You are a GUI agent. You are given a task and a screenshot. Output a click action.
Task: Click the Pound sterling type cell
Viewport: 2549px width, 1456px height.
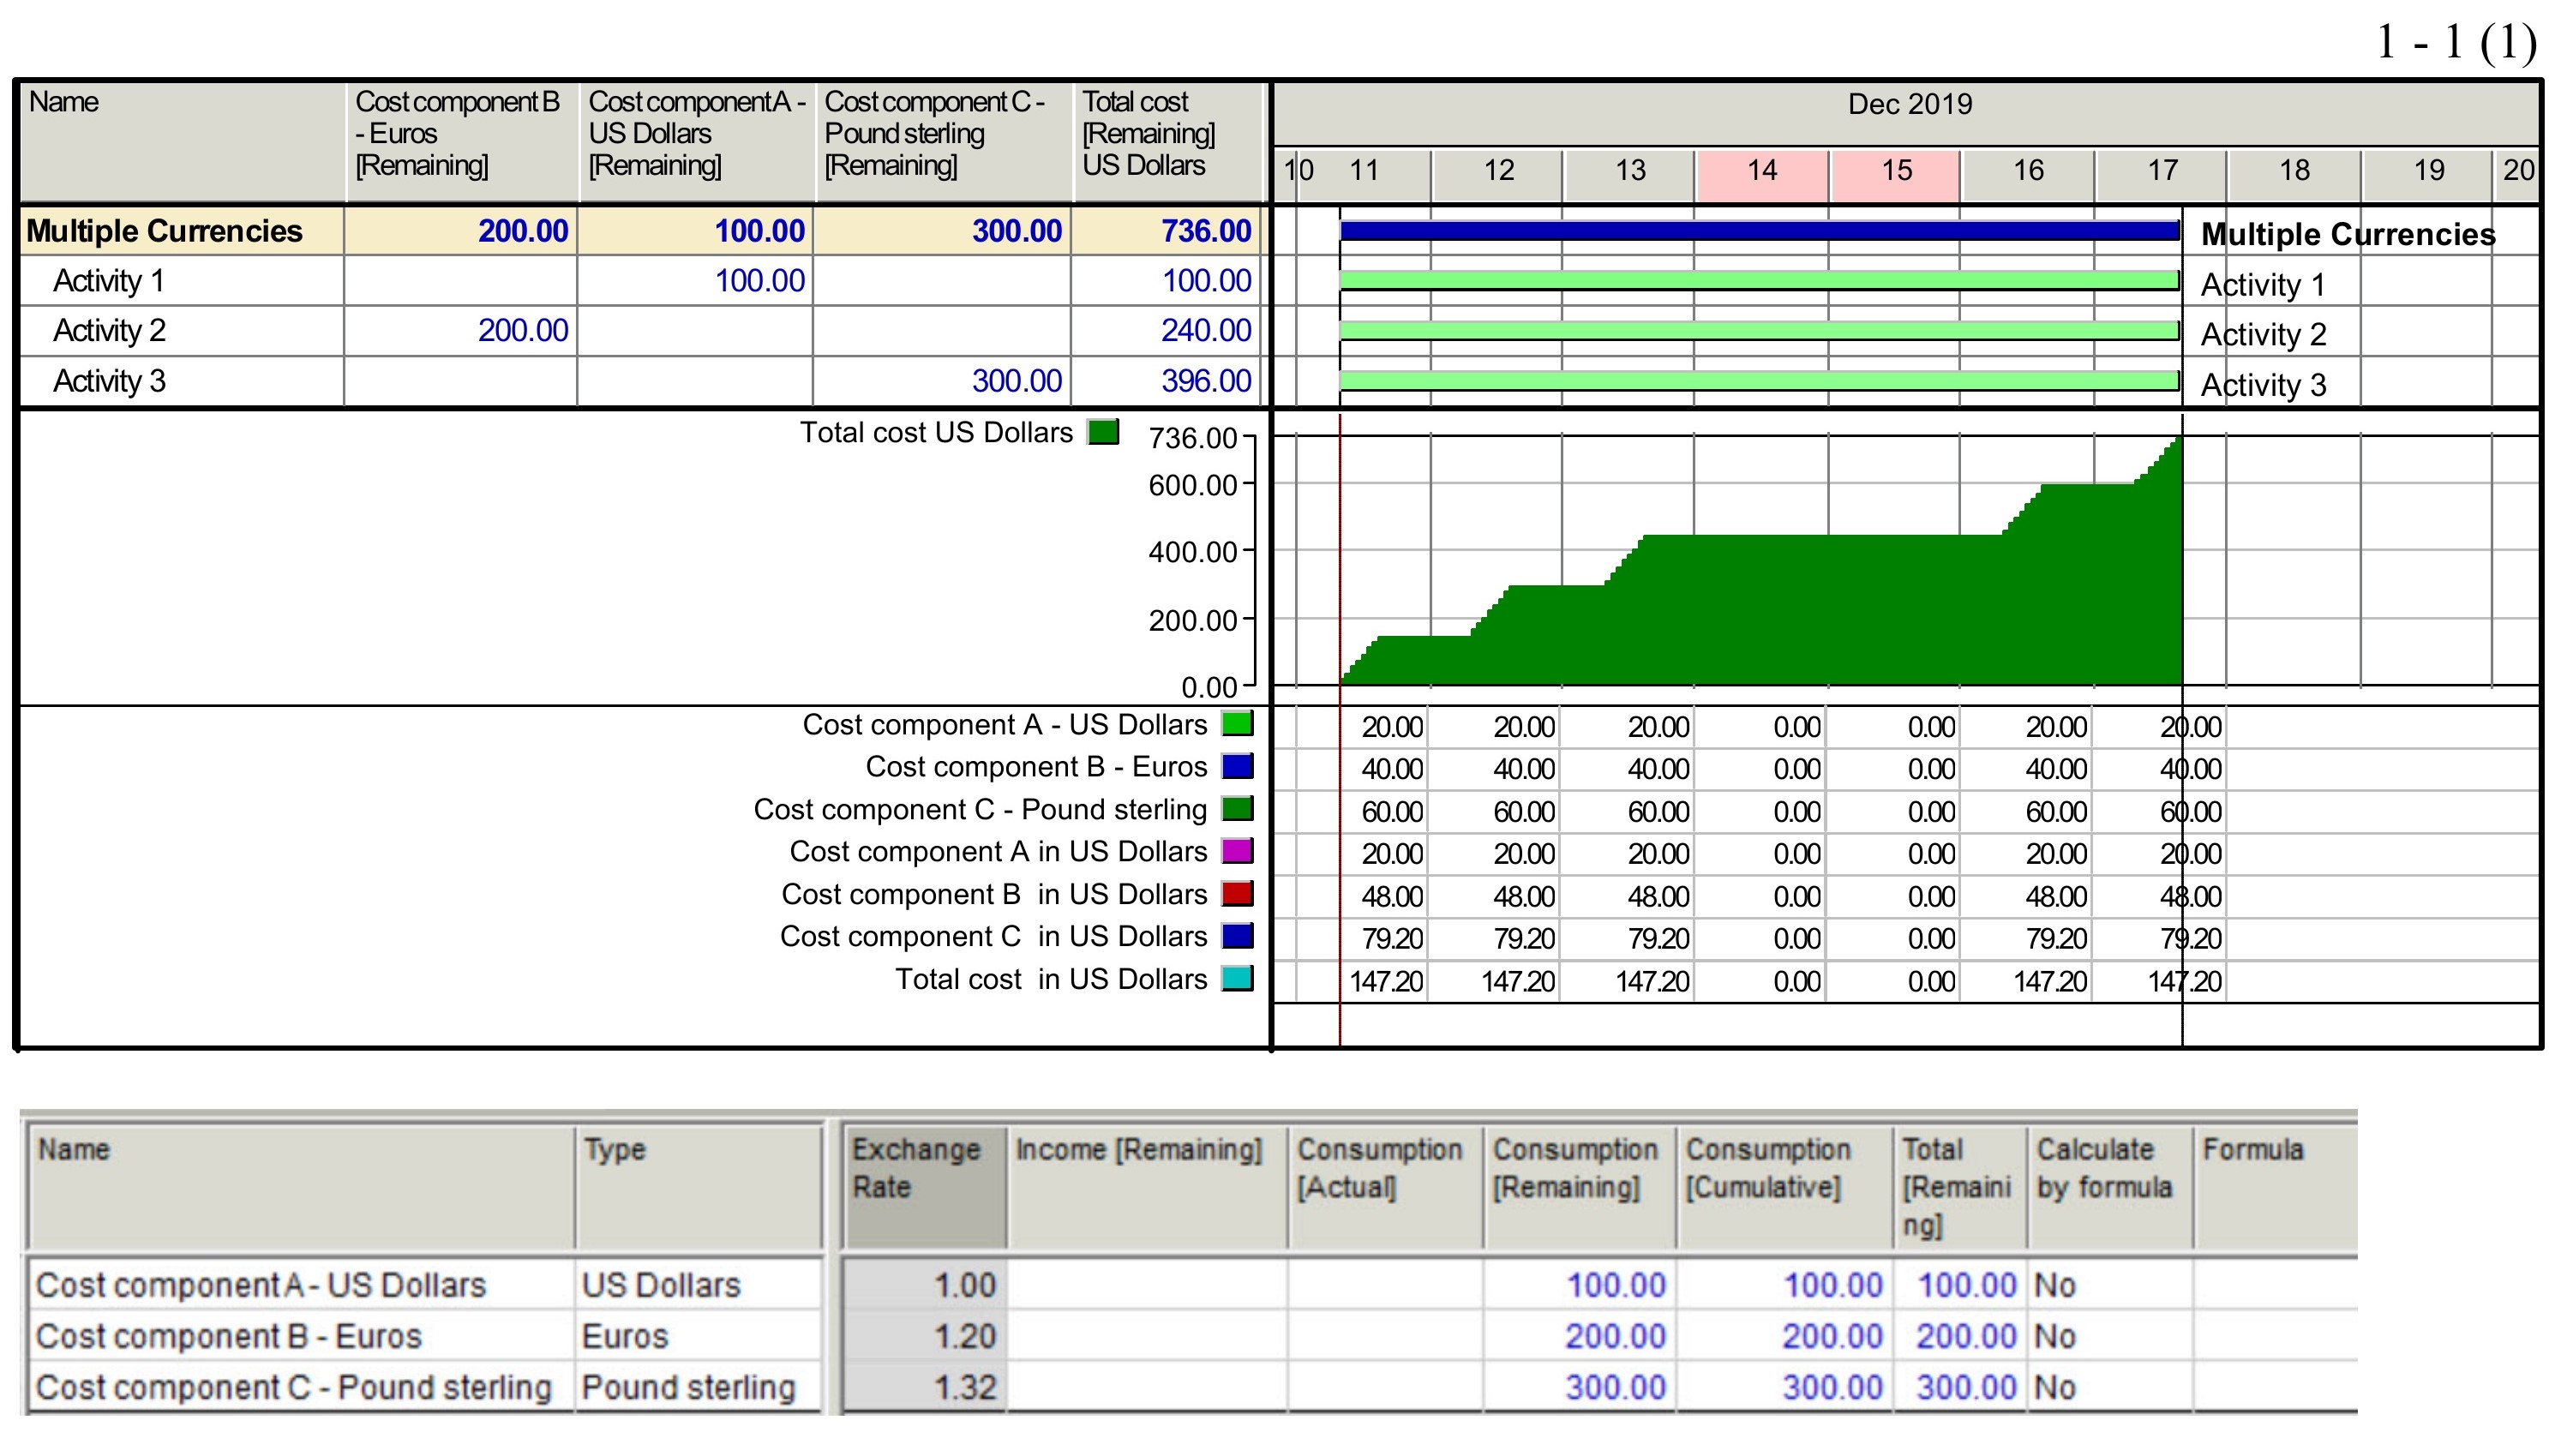[698, 1387]
